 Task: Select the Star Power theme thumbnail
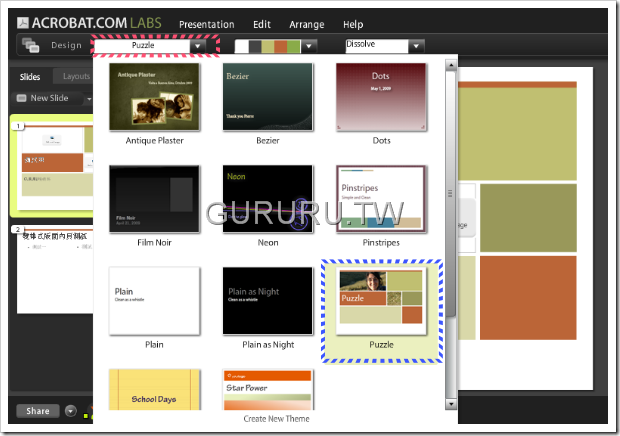[268, 389]
